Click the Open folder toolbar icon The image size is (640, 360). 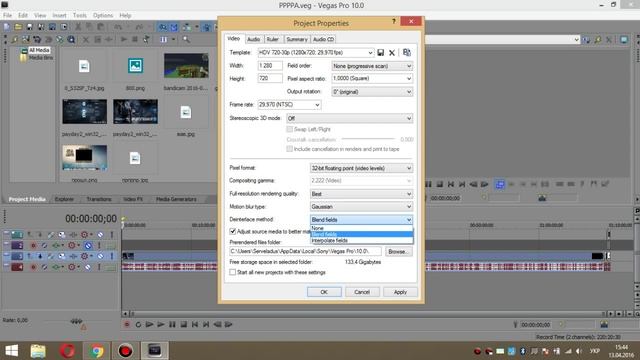pyautogui.click(x=18, y=27)
